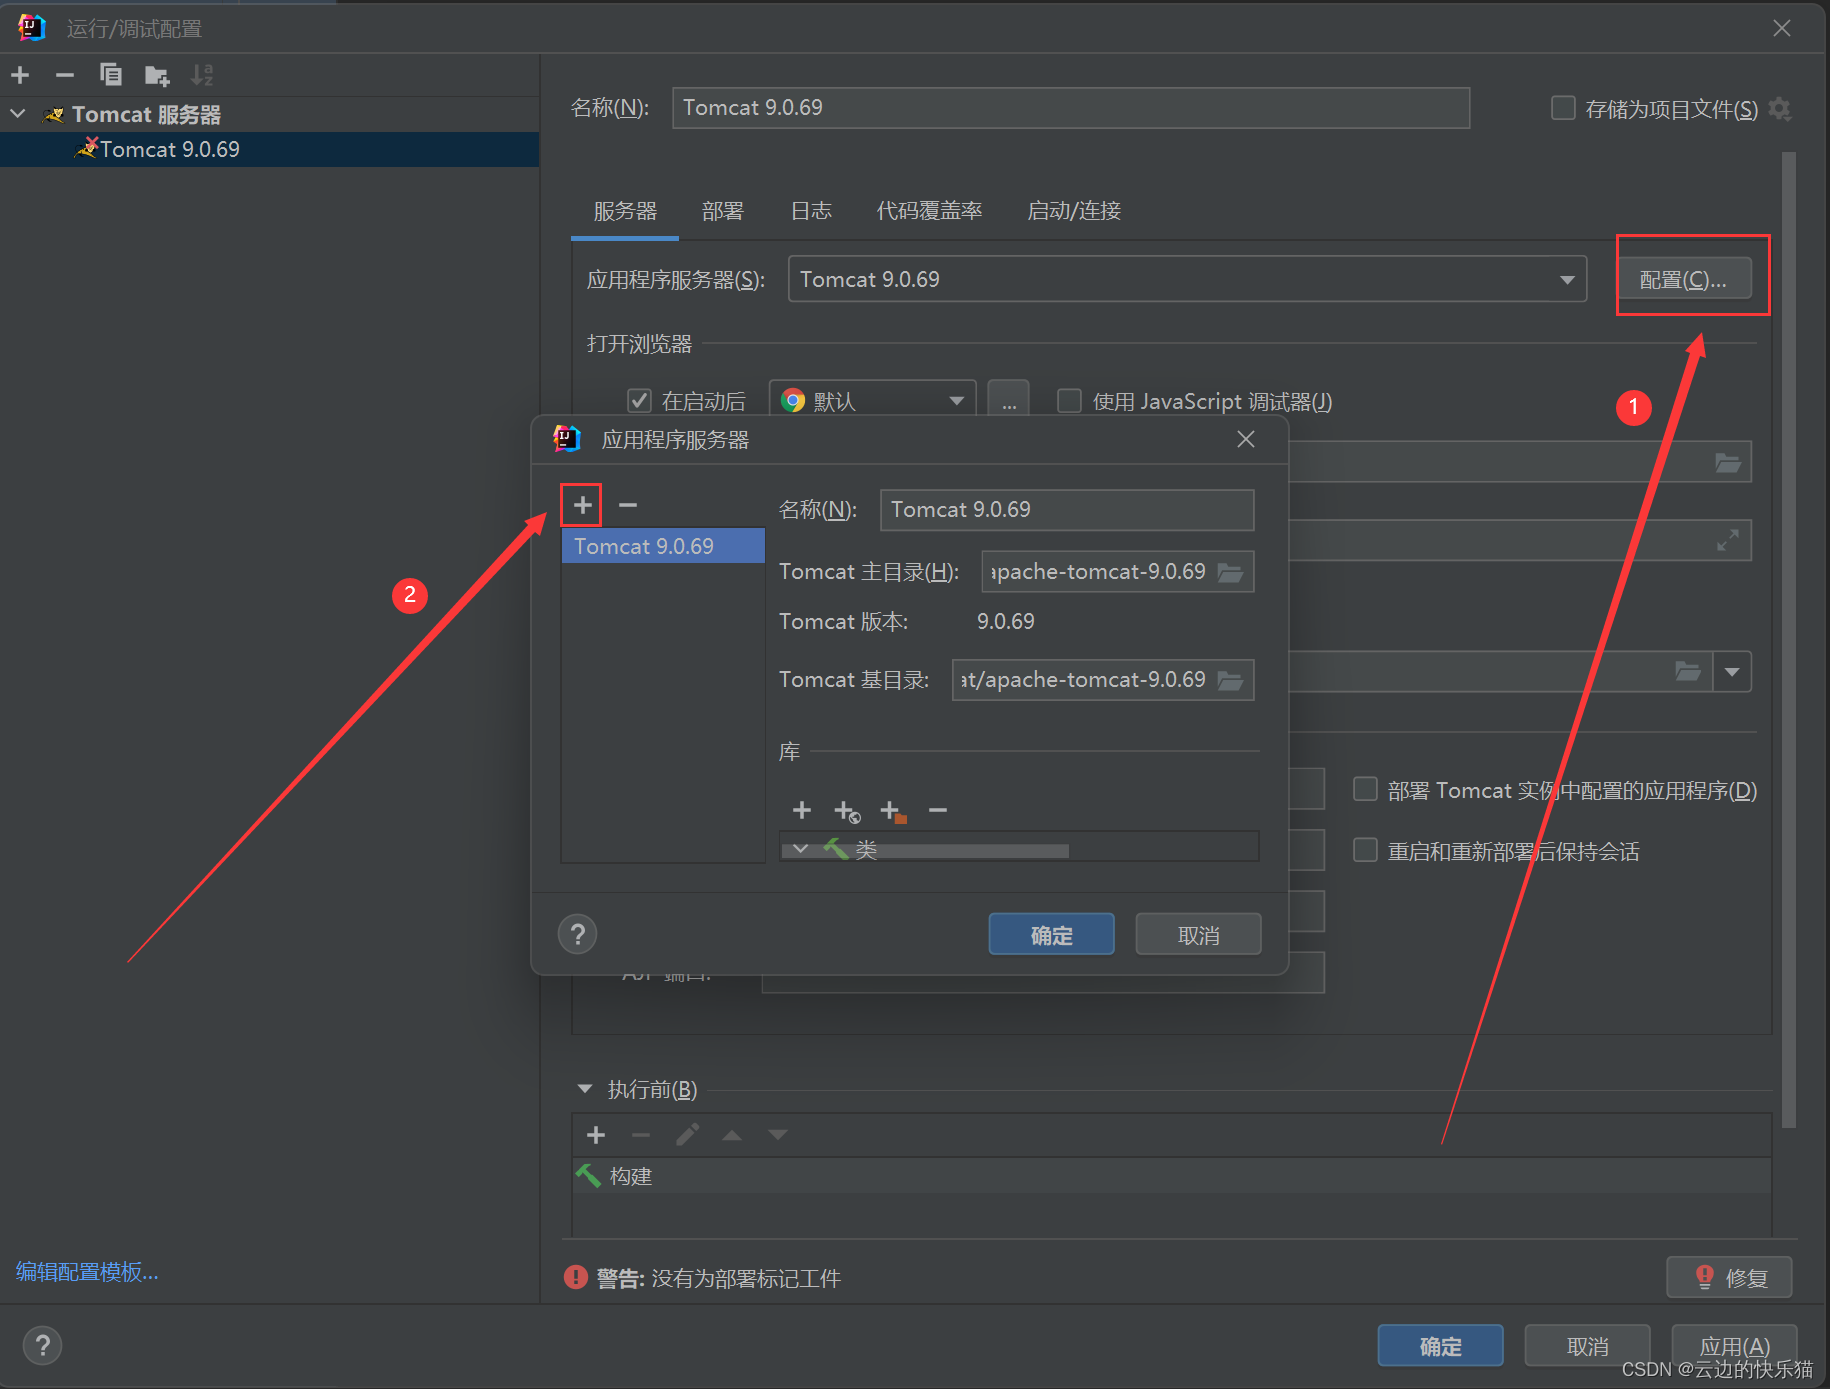The height and width of the screenshot is (1389, 1830).
Task: Apply changes with 应用(A) button
Action: [x=1734, y=1346]
